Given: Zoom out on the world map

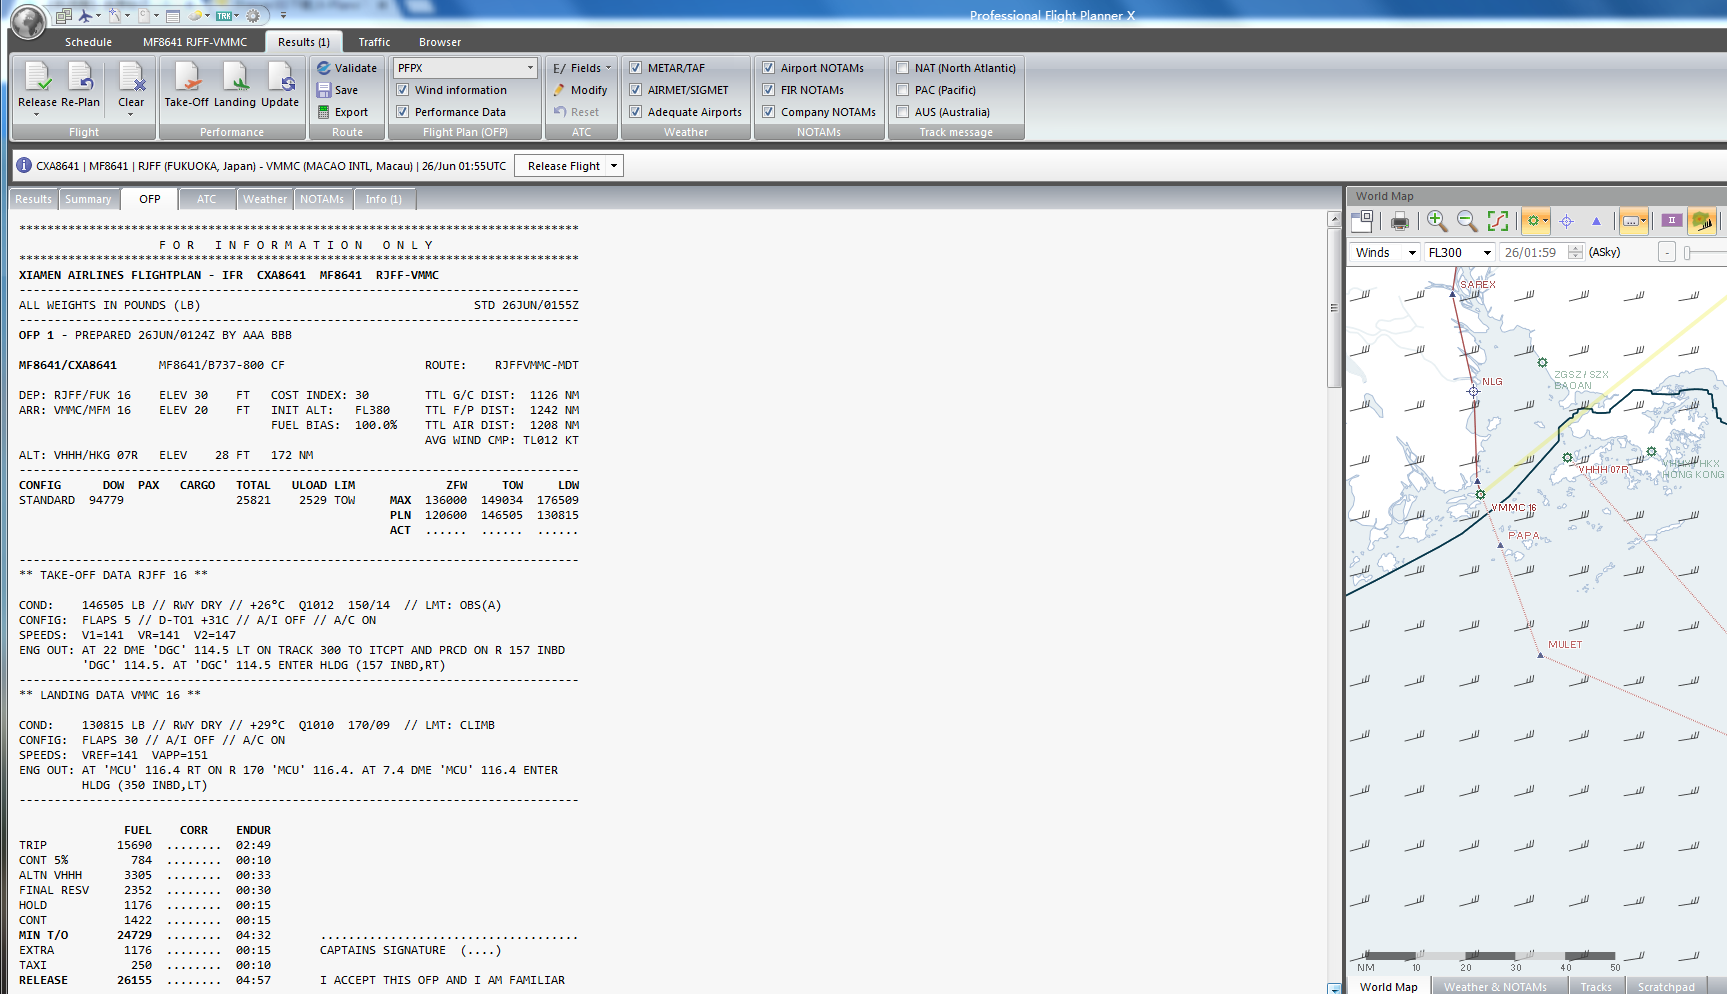Looking at the screenshot, I should (1467, 221).
